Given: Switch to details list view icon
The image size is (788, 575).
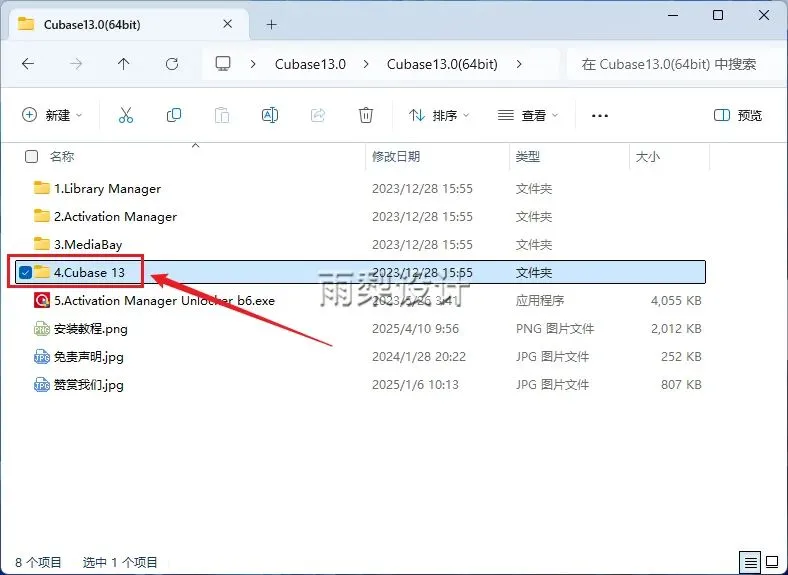Looking at the screenshot, I should tap(750, 562).
